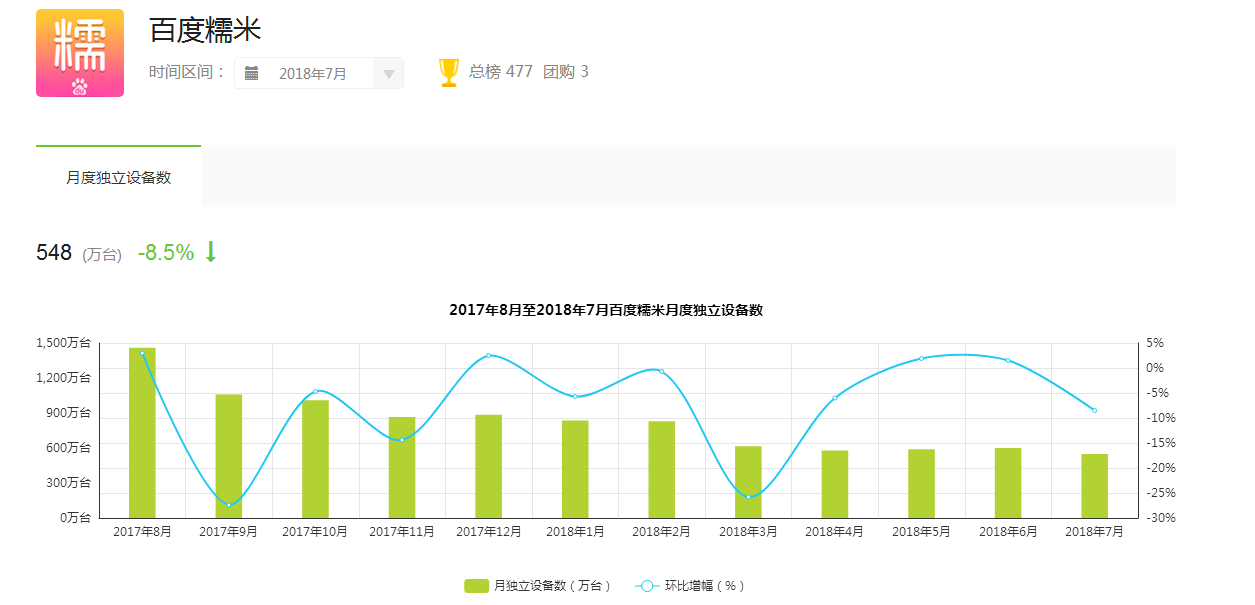Image resolution: width=1255 pixels, height=605 pixels.
Task: Toggle 环比增幅 legend entry
Action: click(690, 586)
